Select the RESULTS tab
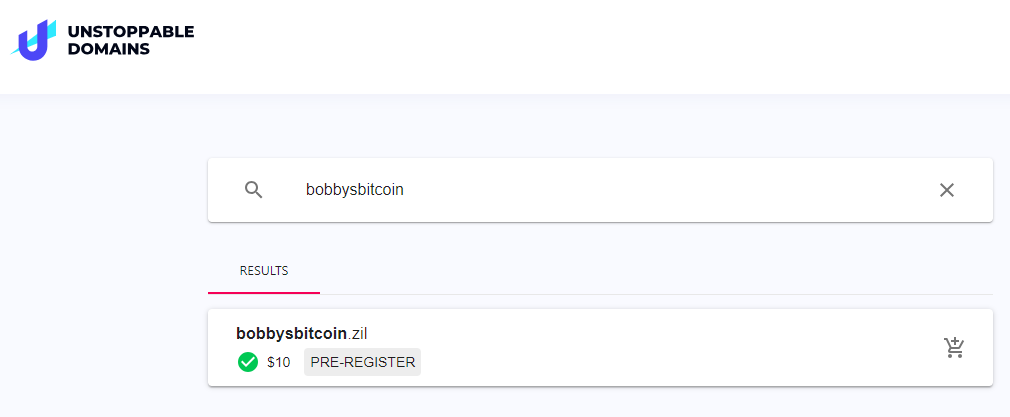 (264, 271)
